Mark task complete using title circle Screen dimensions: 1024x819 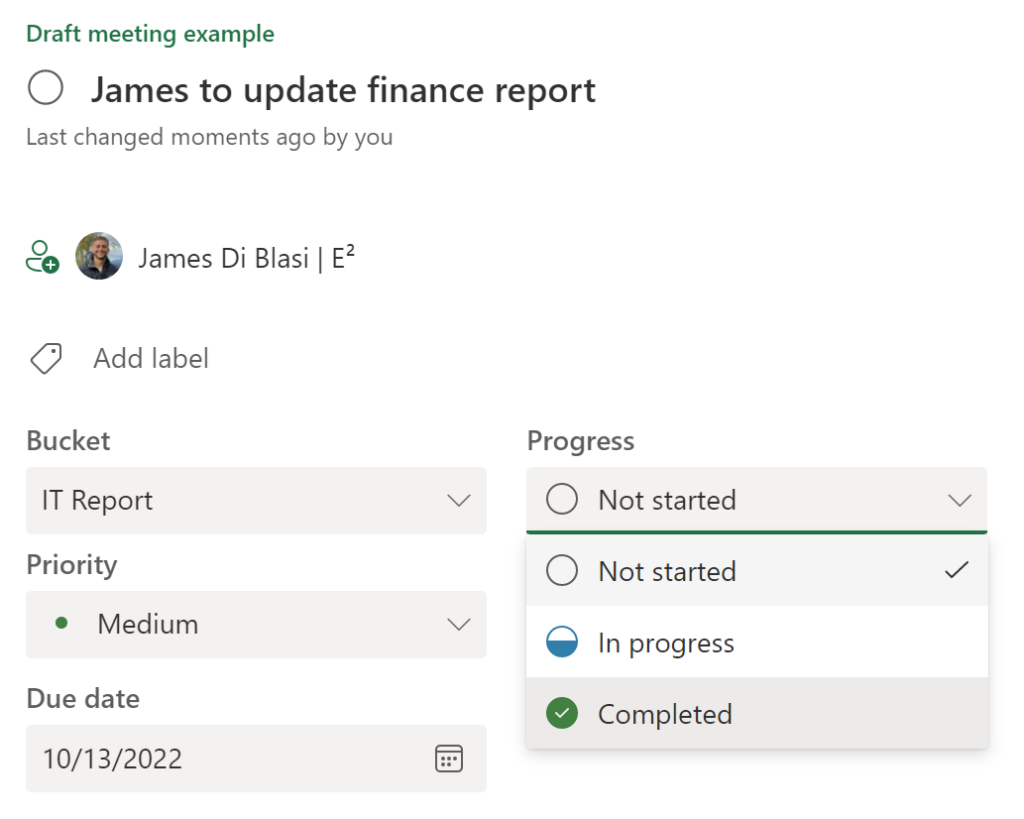coord(46,89)
